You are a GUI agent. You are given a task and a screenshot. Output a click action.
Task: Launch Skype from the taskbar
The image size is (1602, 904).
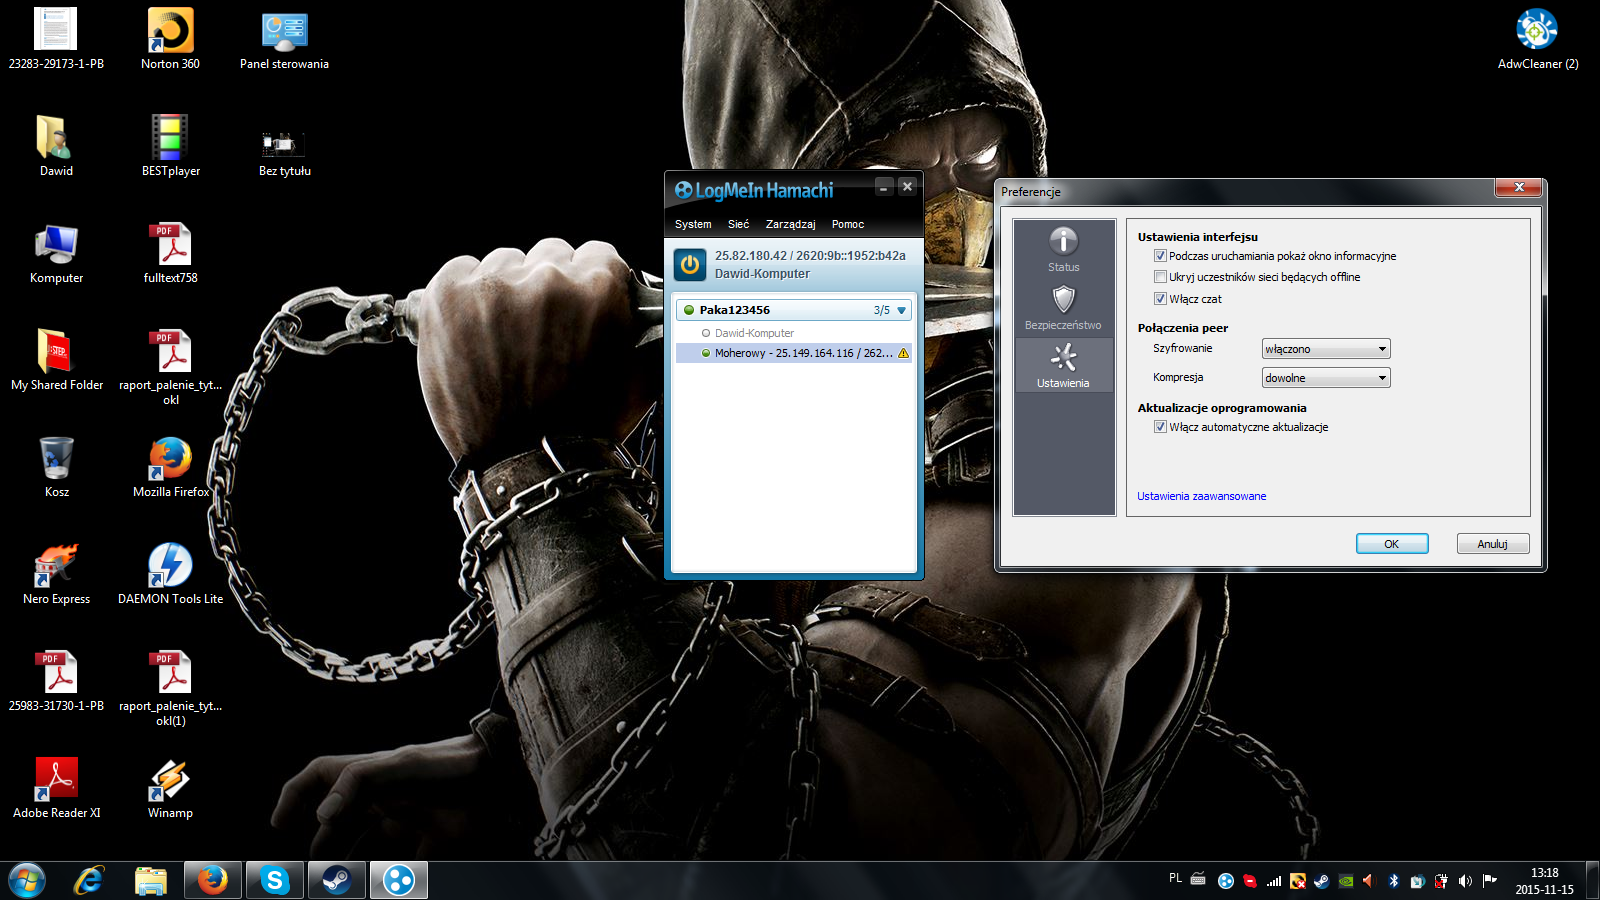pos(274,881)
